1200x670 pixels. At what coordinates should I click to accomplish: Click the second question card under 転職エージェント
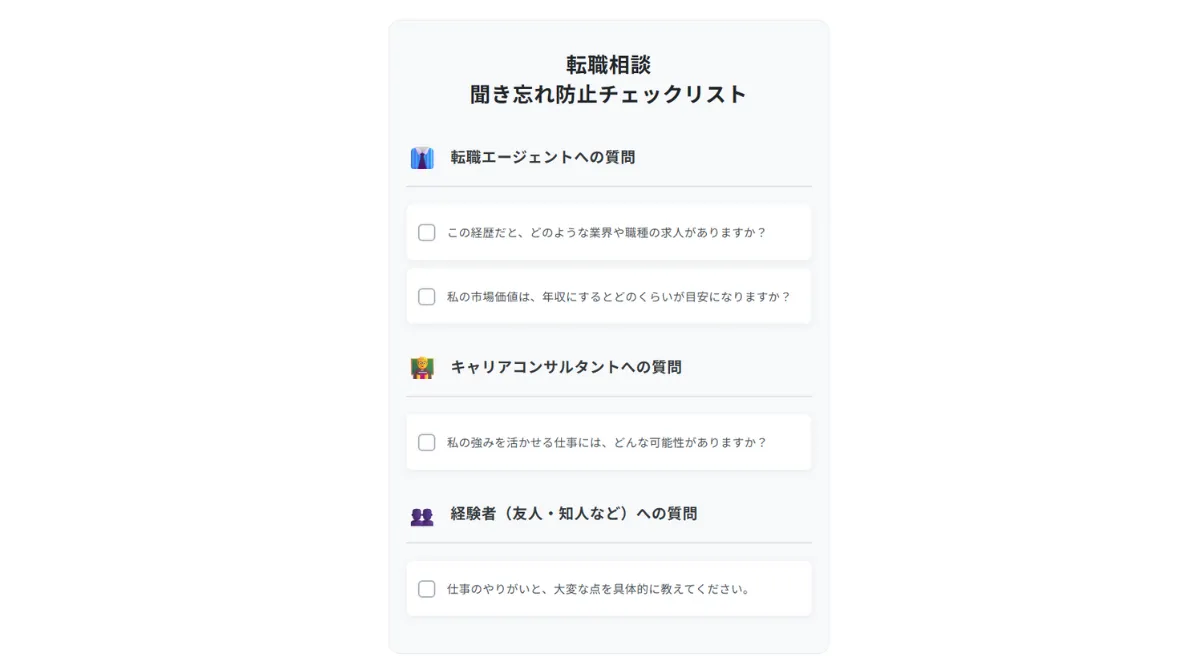[608, 296]
